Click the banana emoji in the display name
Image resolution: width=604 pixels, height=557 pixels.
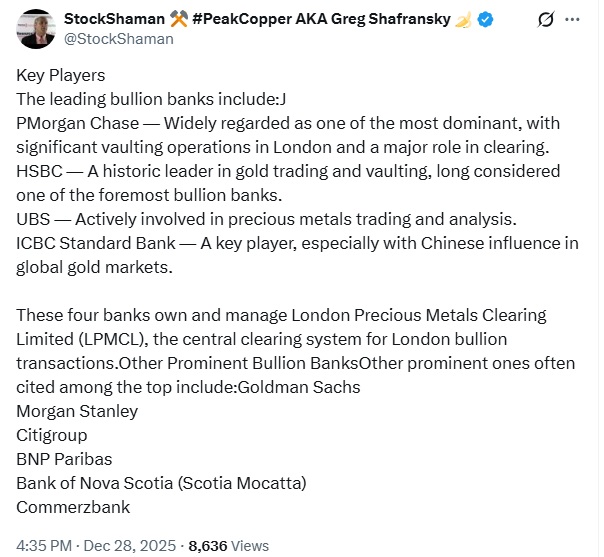click(x=464, y=19)
